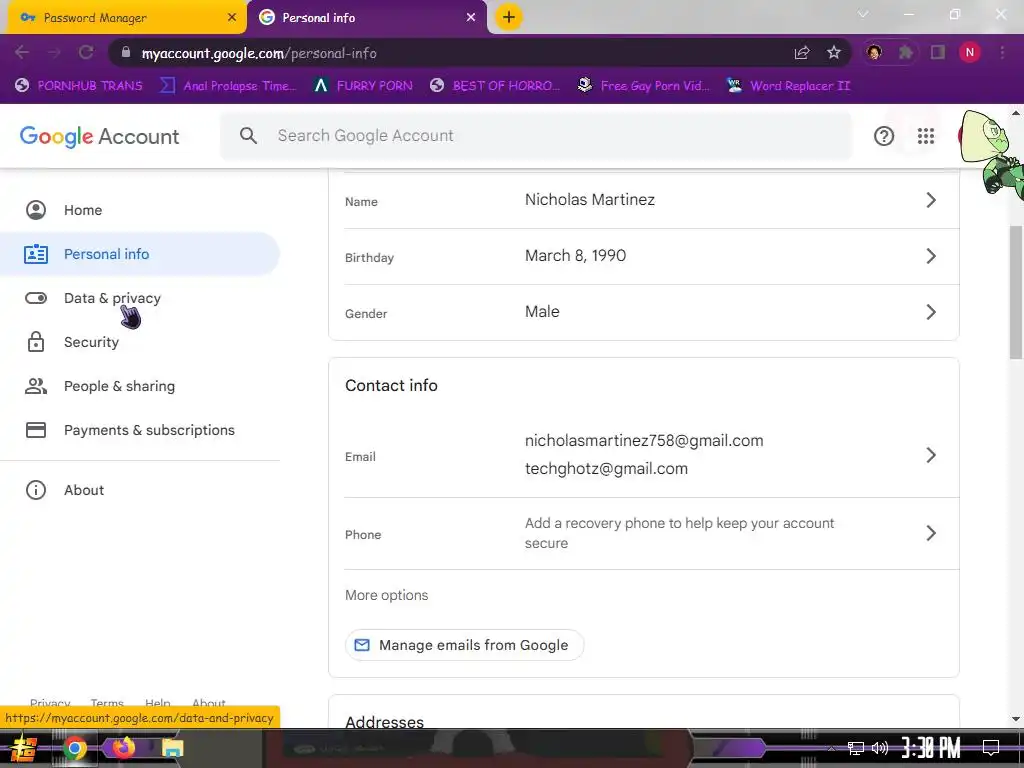Screen dimensions: 1024x768
Task: Click the browser back arrow
Action: (x=22, y=52)
